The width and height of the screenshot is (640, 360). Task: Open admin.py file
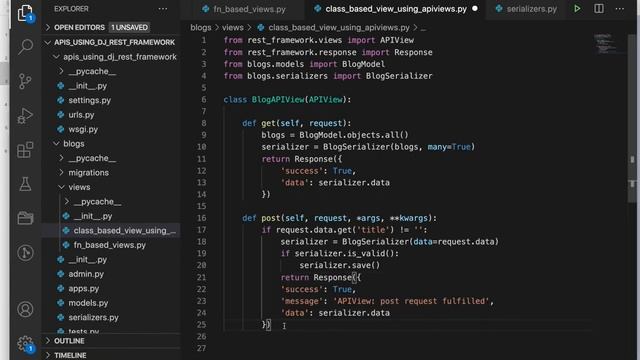(86, 274)
